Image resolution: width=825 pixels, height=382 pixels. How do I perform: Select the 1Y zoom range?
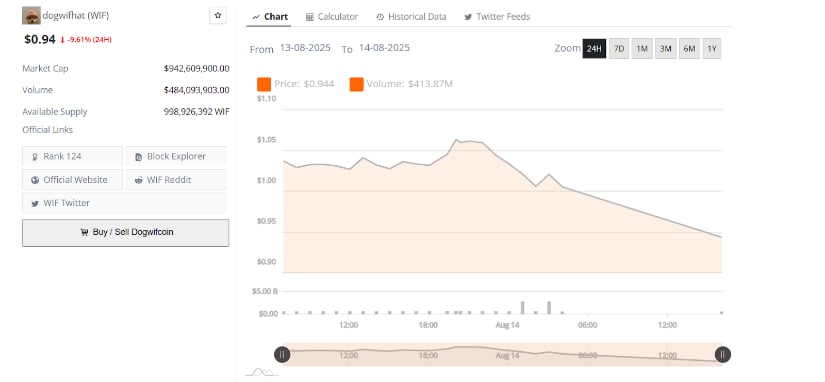(x=711, y=49)
